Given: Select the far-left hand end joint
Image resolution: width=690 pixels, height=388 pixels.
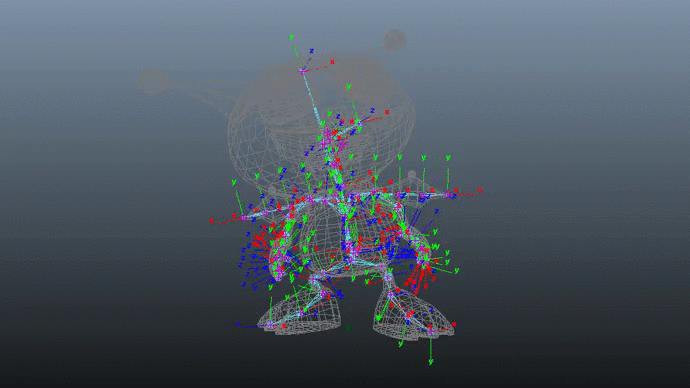Looking at the screenshot, I should click(x=243, y=218).
